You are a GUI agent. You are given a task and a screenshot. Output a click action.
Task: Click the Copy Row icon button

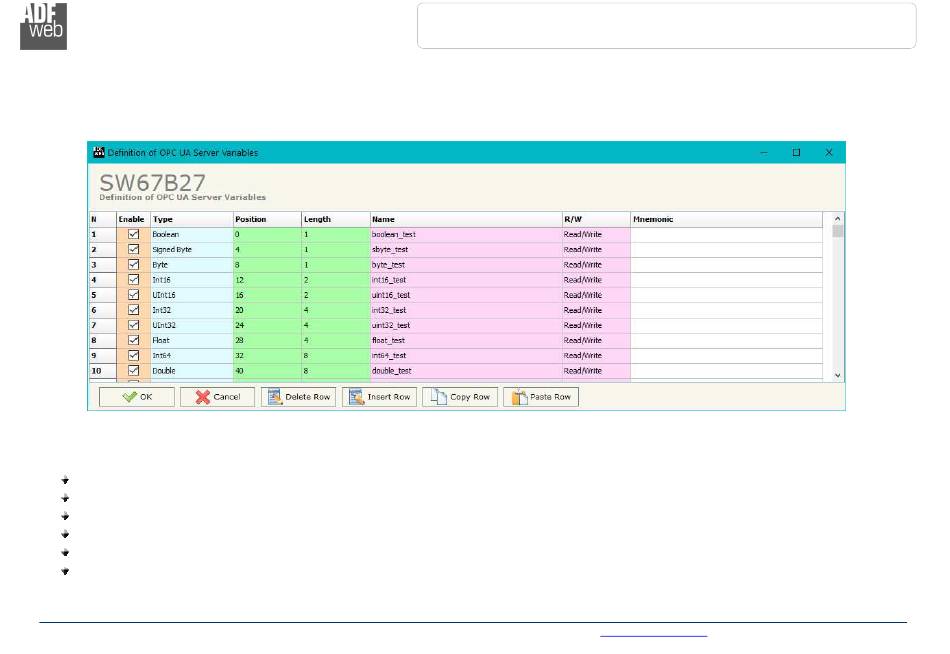(x=459, y=397)
